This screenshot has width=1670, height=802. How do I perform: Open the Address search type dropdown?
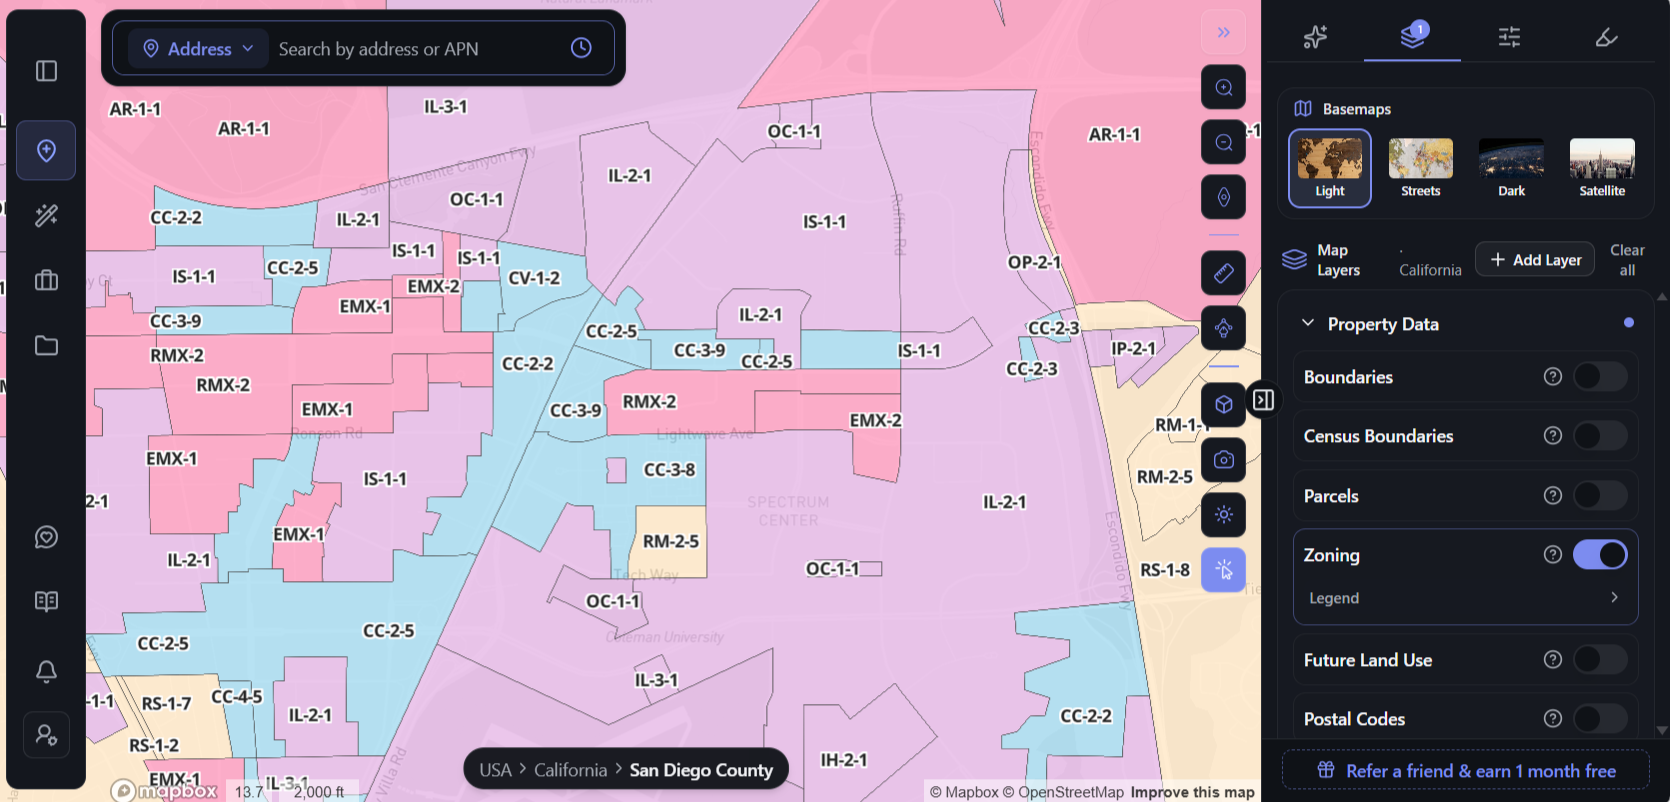(198, 48)
